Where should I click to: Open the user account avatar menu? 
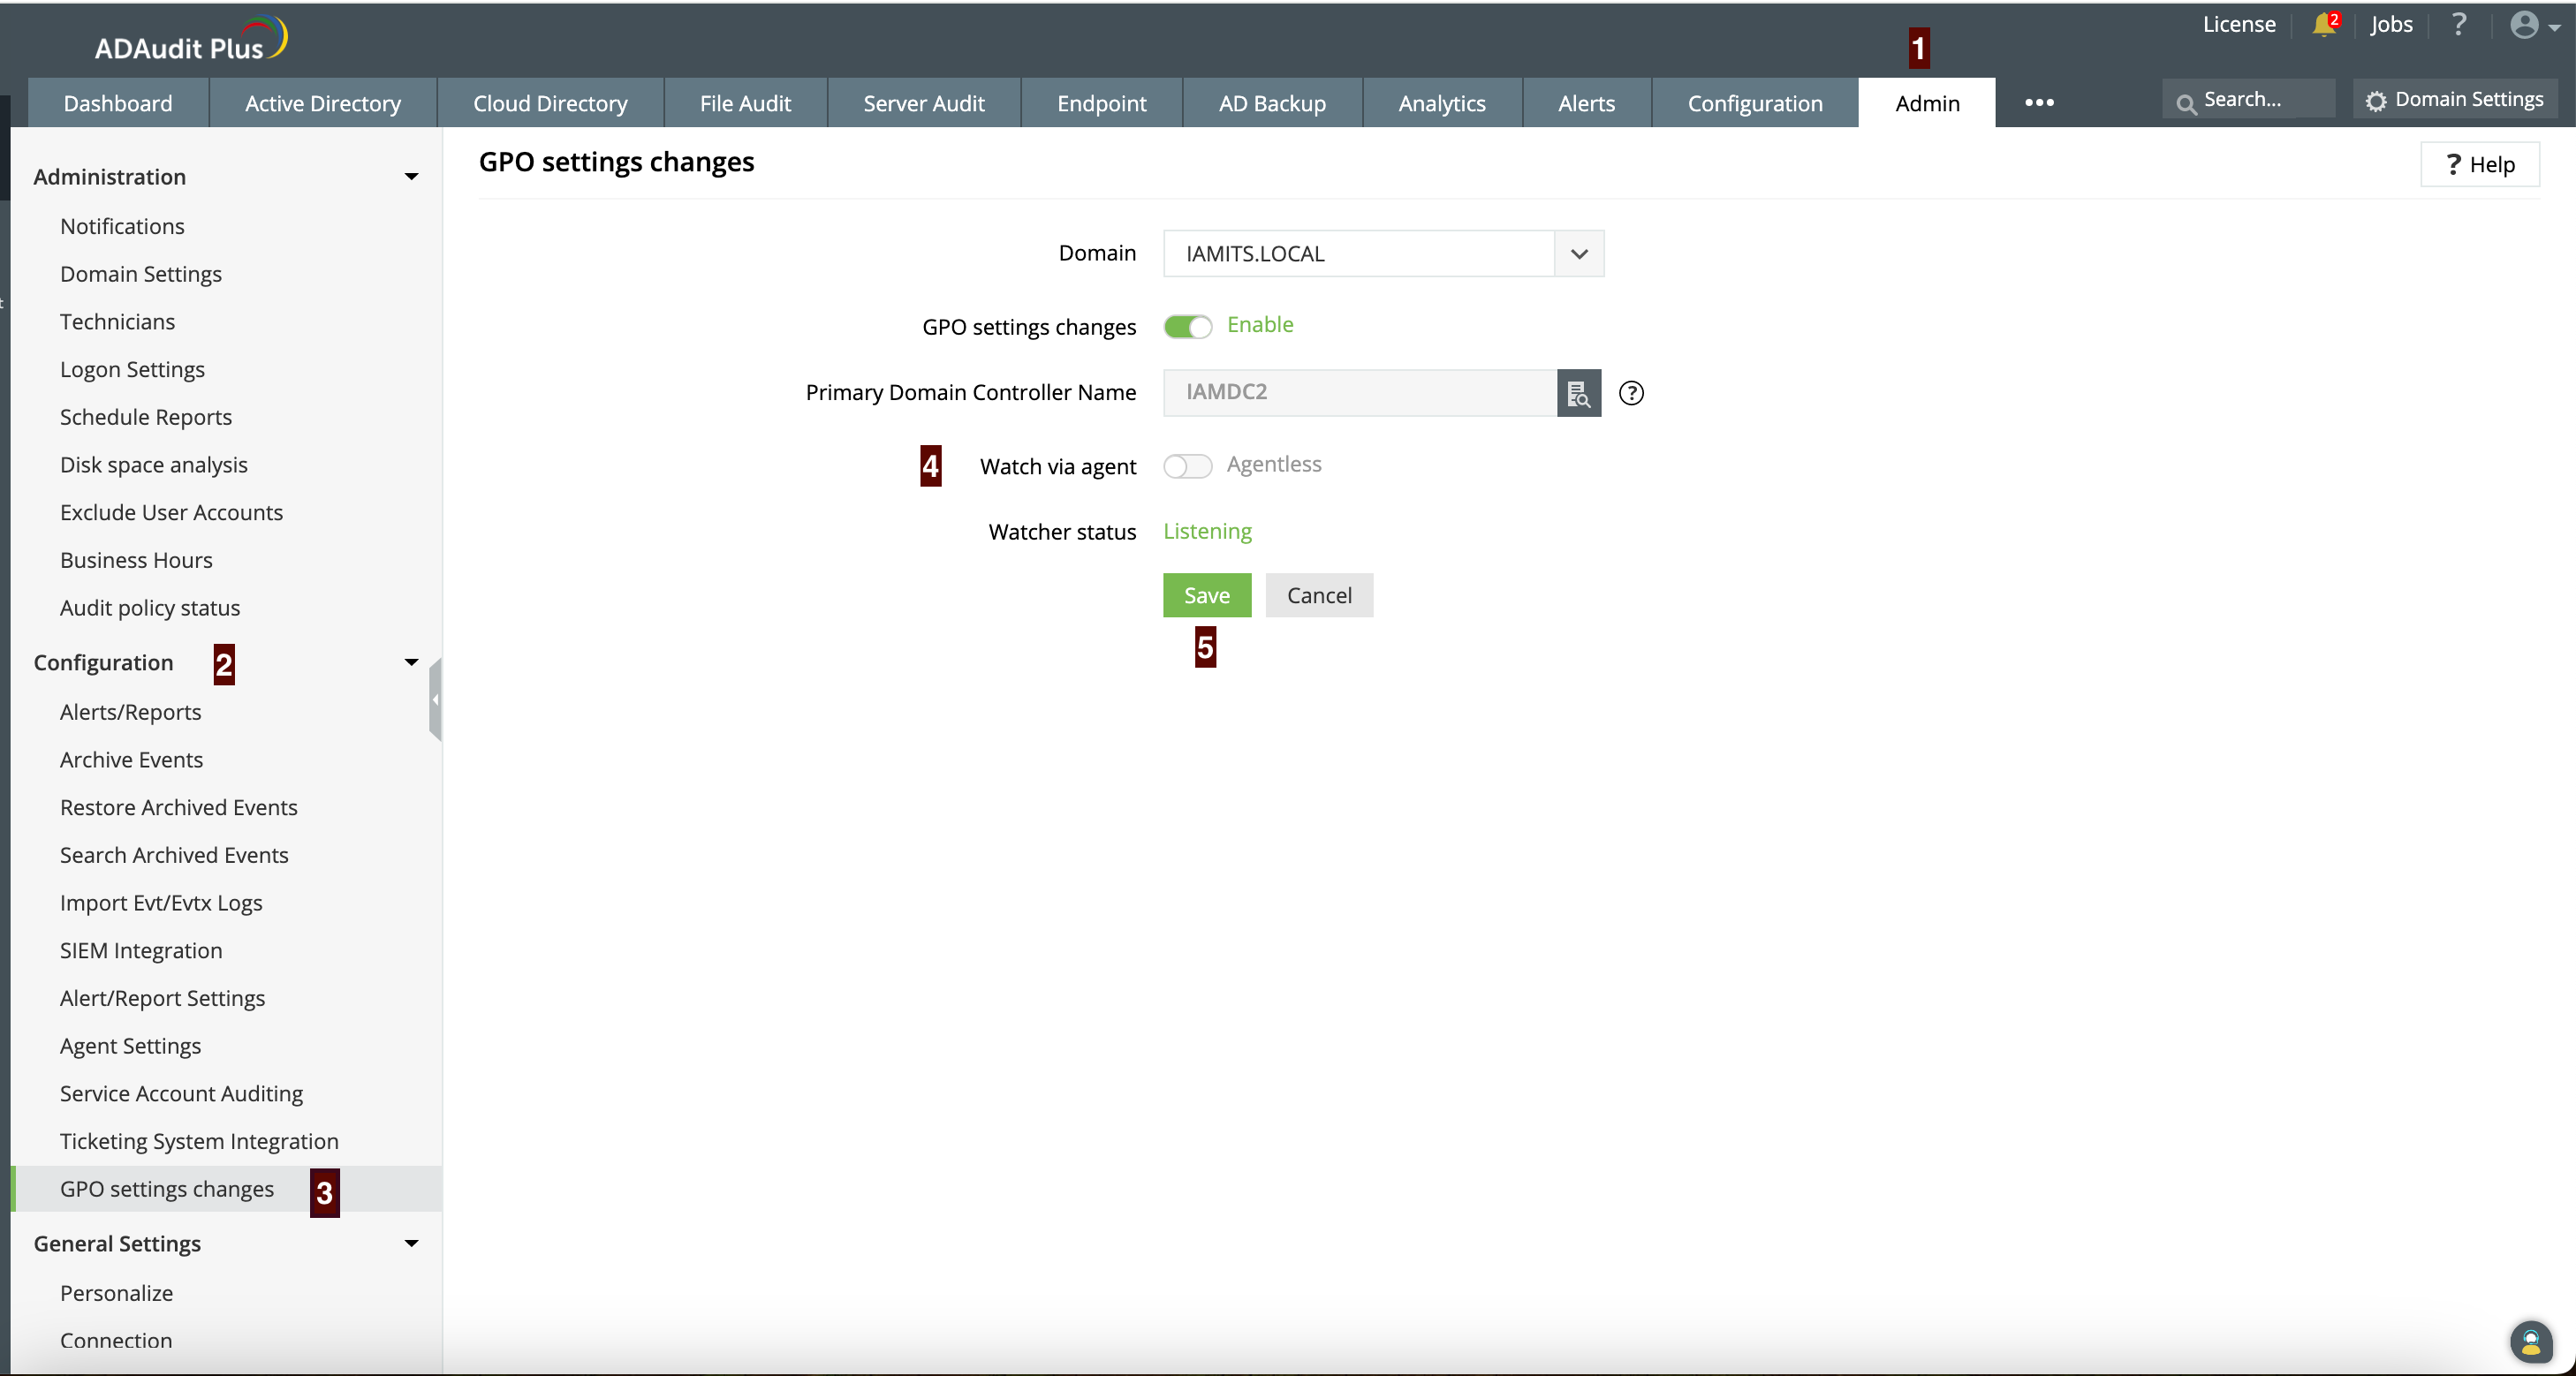[x=2531, y=25]
